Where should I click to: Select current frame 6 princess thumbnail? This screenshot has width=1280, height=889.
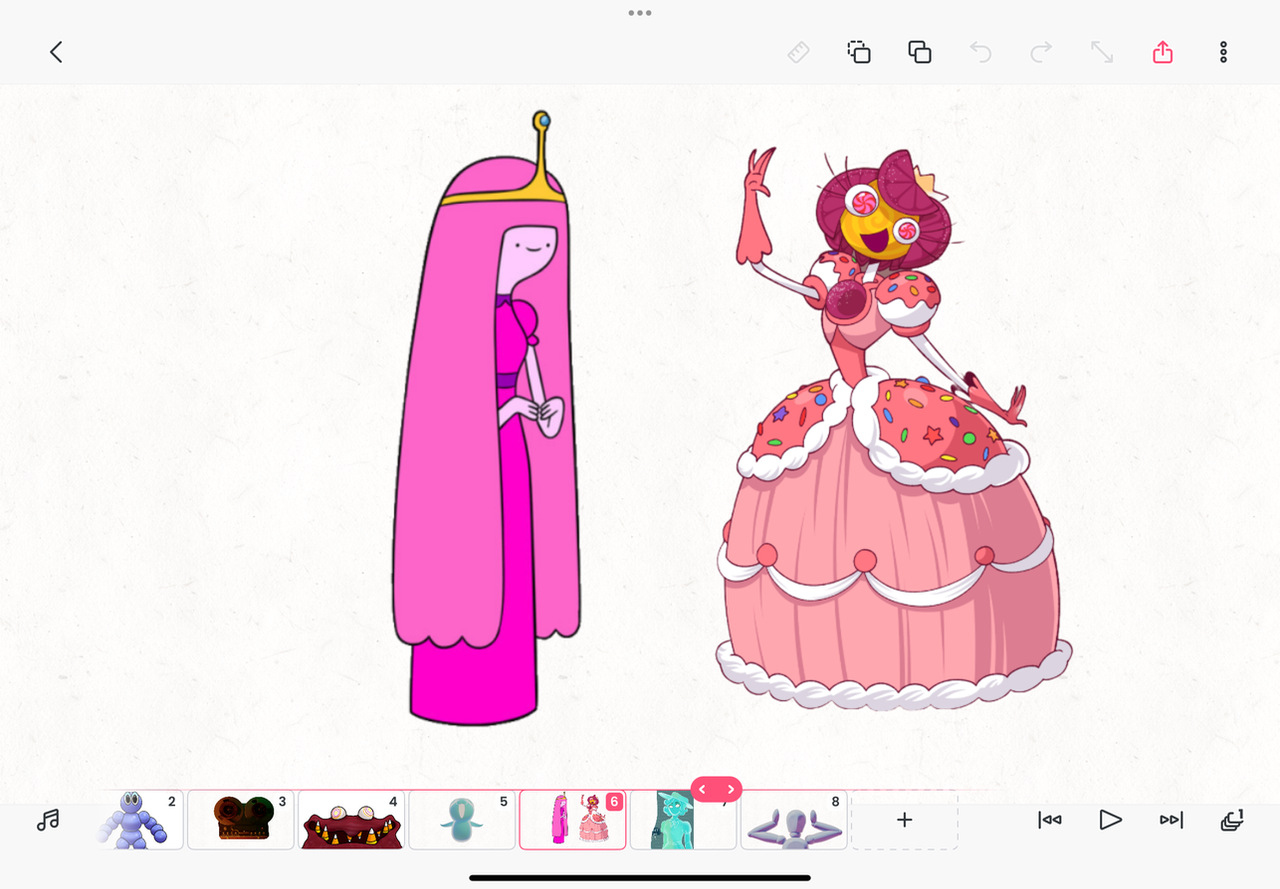(573, 820)
